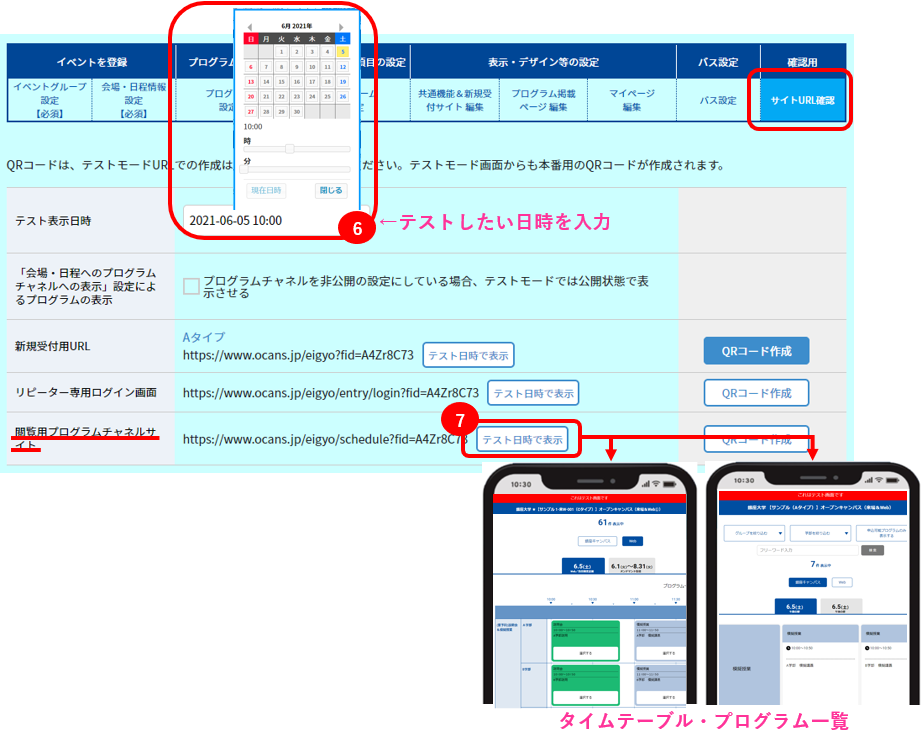Image resolution: width=924 pixels, height=731 pixels.
Task: Click gray search button on right phone
Action: [x=873, y=550]
